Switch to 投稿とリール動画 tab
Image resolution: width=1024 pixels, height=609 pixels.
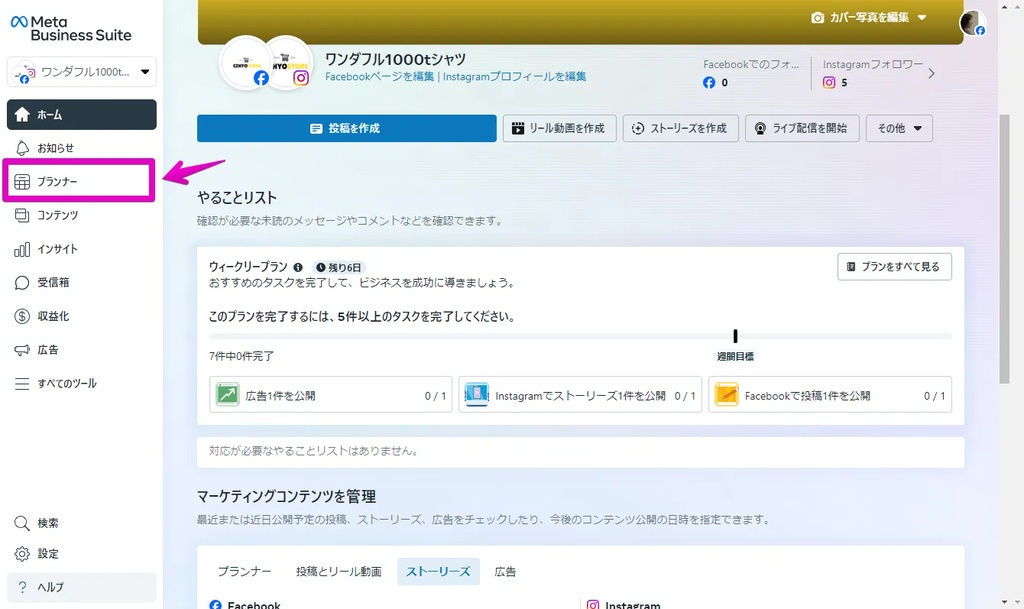click(x=338, y=572)
